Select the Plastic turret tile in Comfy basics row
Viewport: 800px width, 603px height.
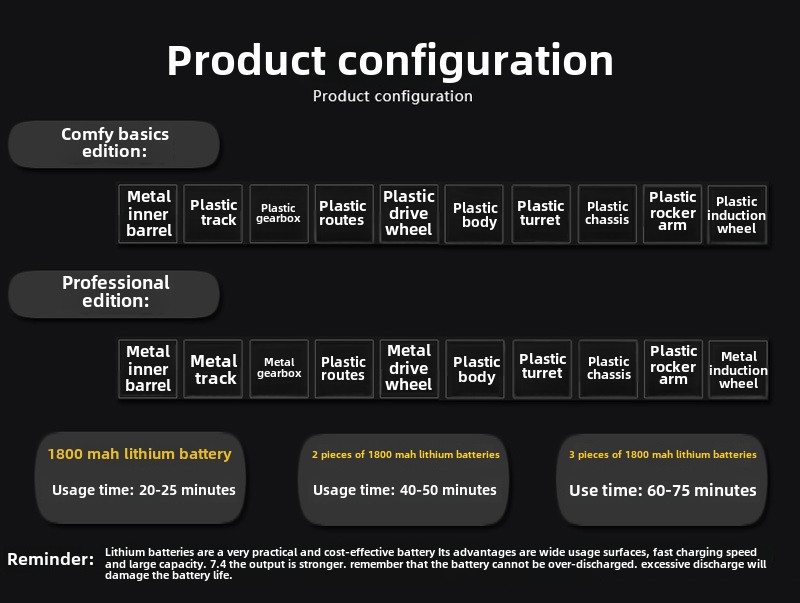[x=541, y=214]
